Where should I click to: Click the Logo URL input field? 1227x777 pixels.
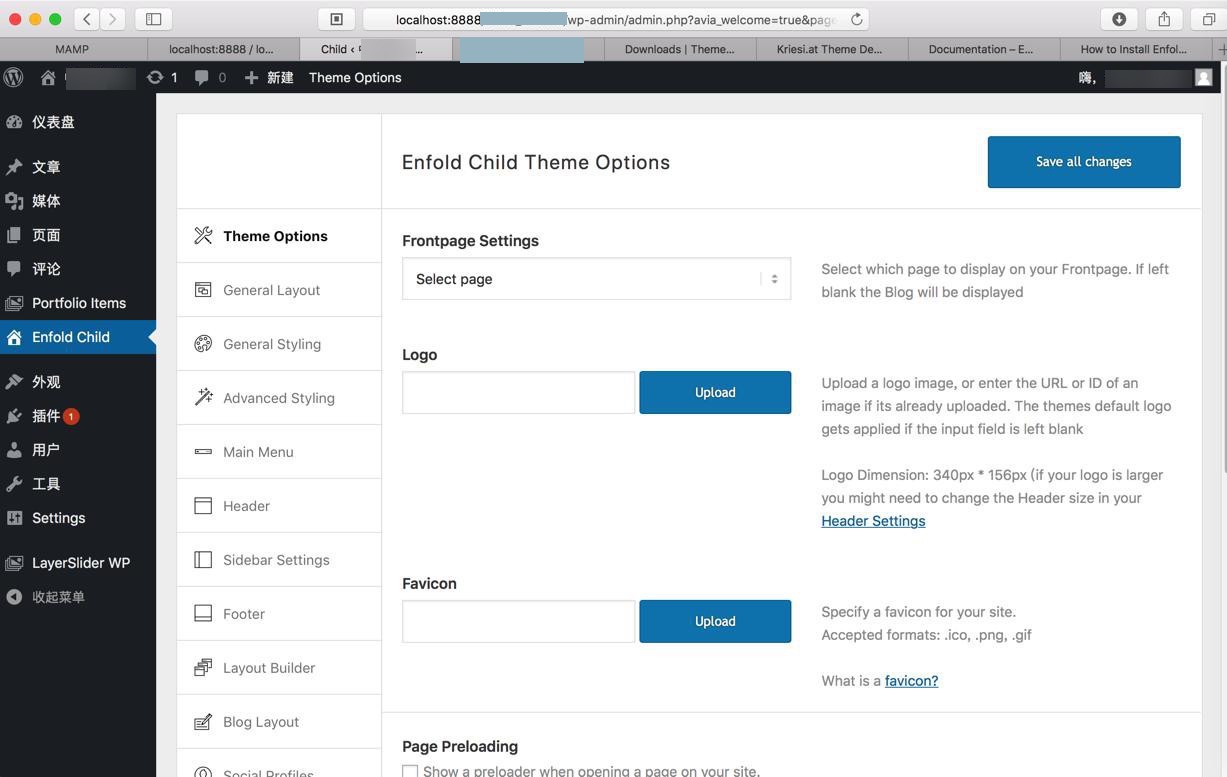click(x=518, y=393)
